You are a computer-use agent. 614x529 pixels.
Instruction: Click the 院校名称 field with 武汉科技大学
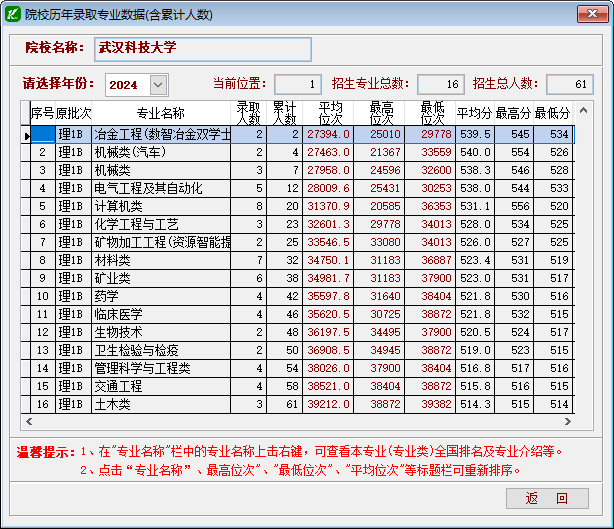point(203,49)
